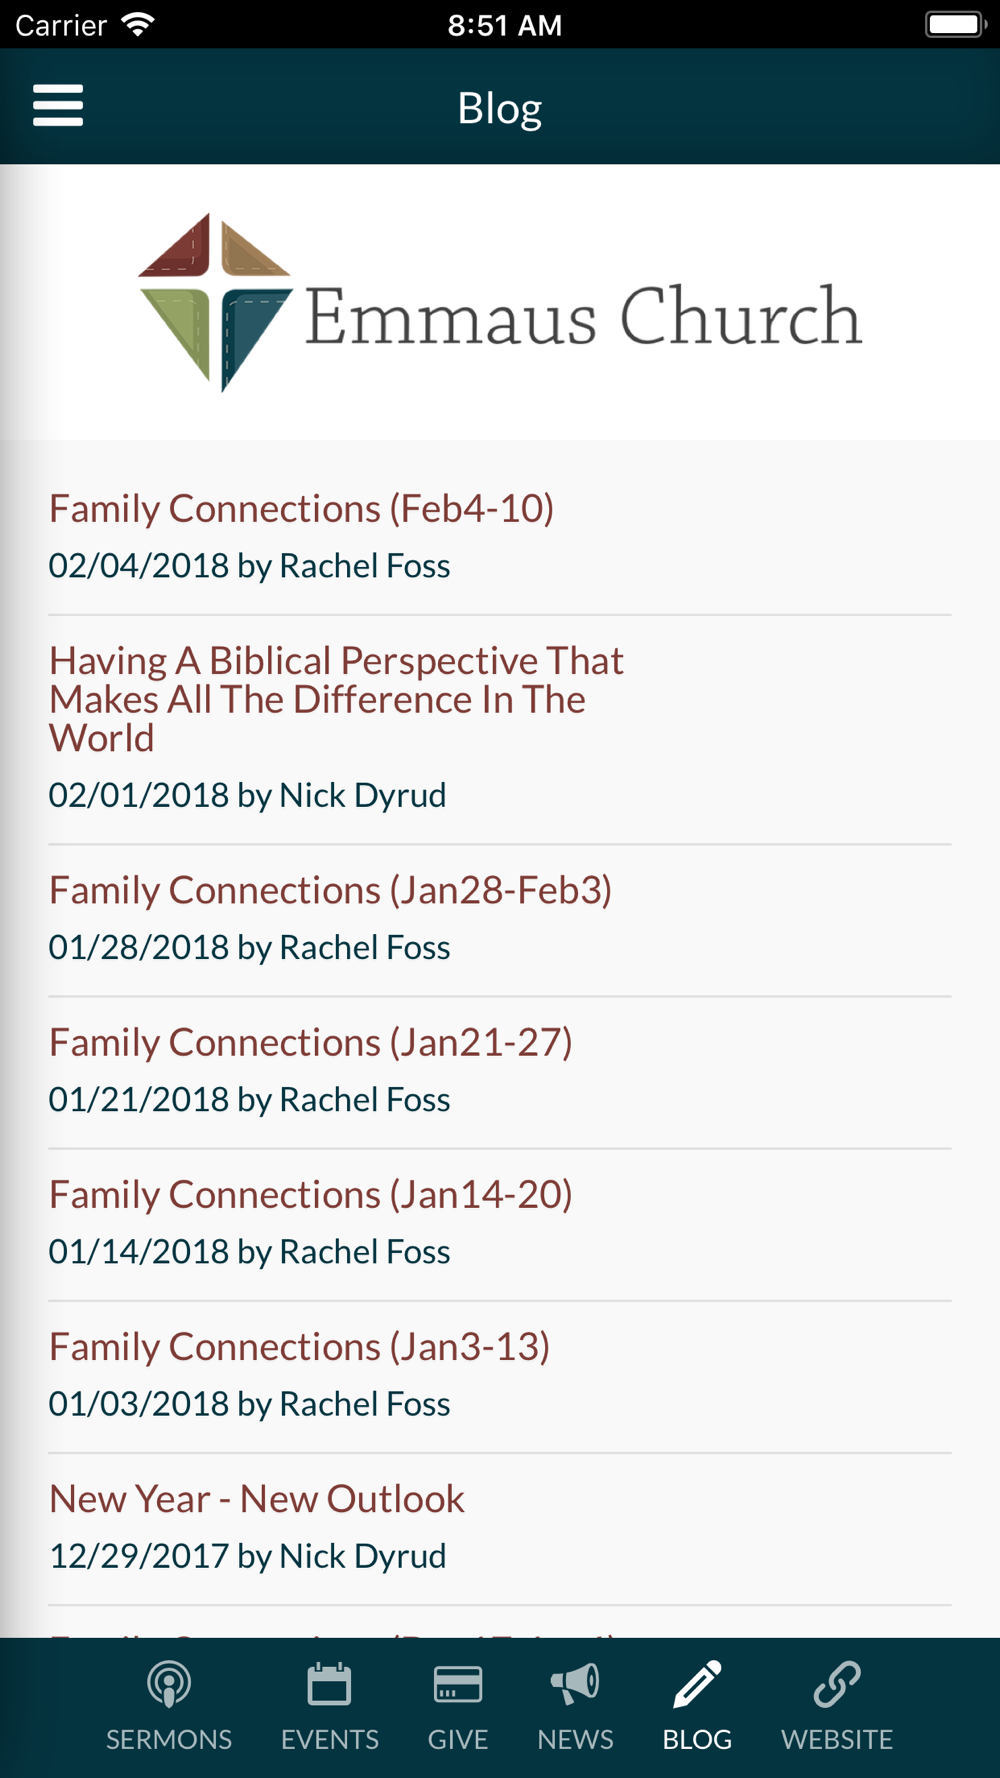Switch to the SERMONS tab label
Viewport: 1000px width, 1778px height.
coord(169,1739)
